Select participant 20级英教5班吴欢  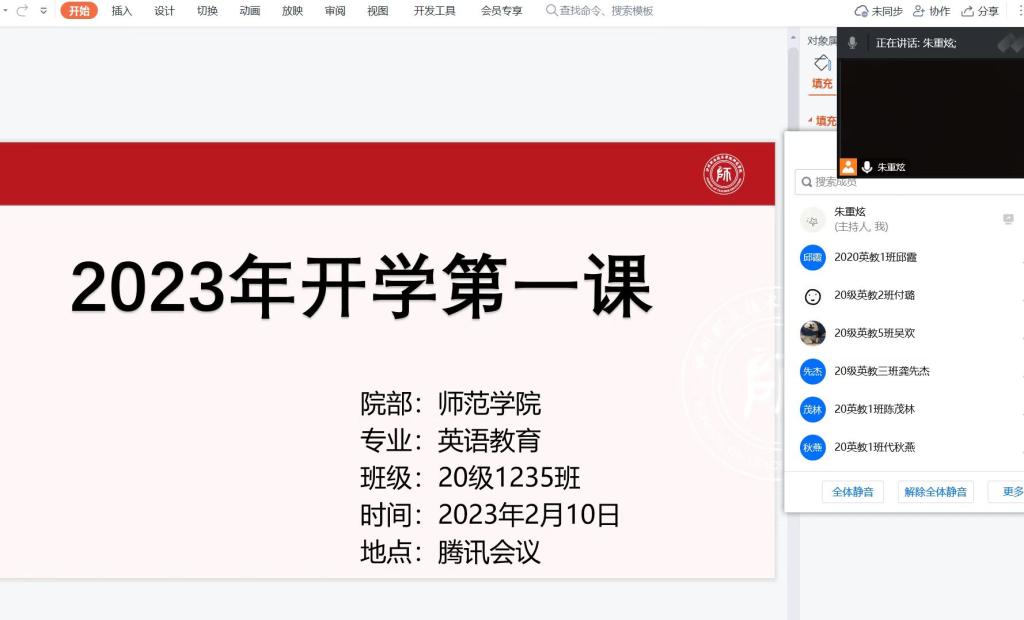click(875, 333)
